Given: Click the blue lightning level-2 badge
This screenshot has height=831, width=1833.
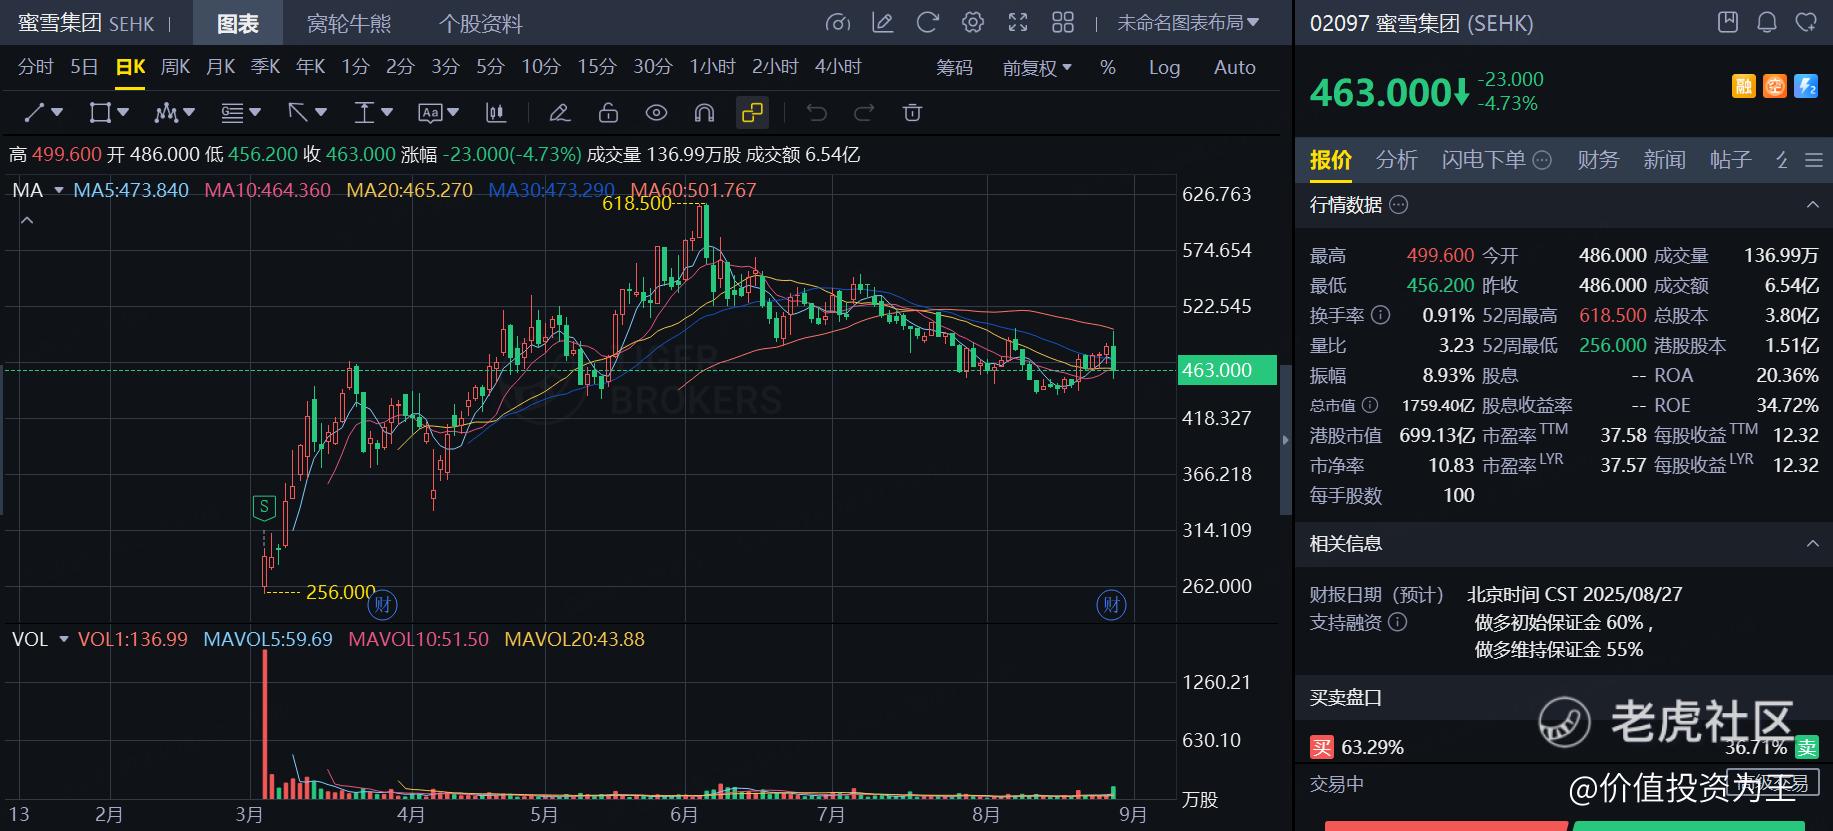Looking at the screenshot, I should (1806, 86).
